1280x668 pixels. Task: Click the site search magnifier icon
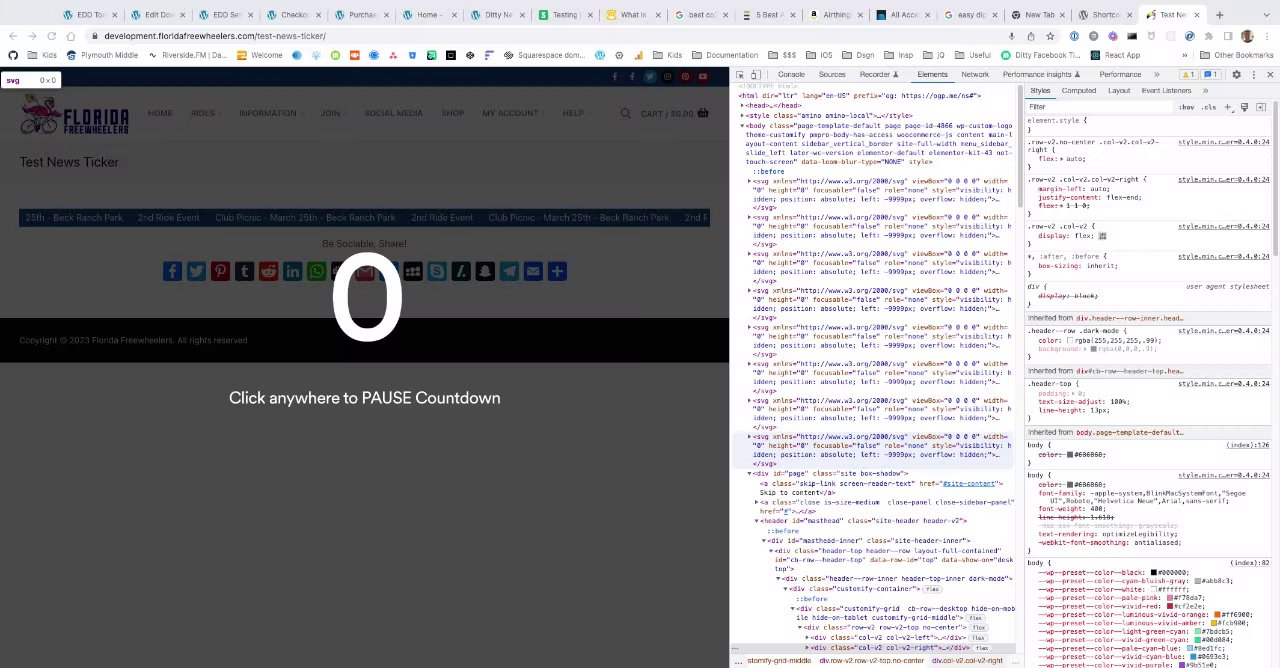pos(625,113)
